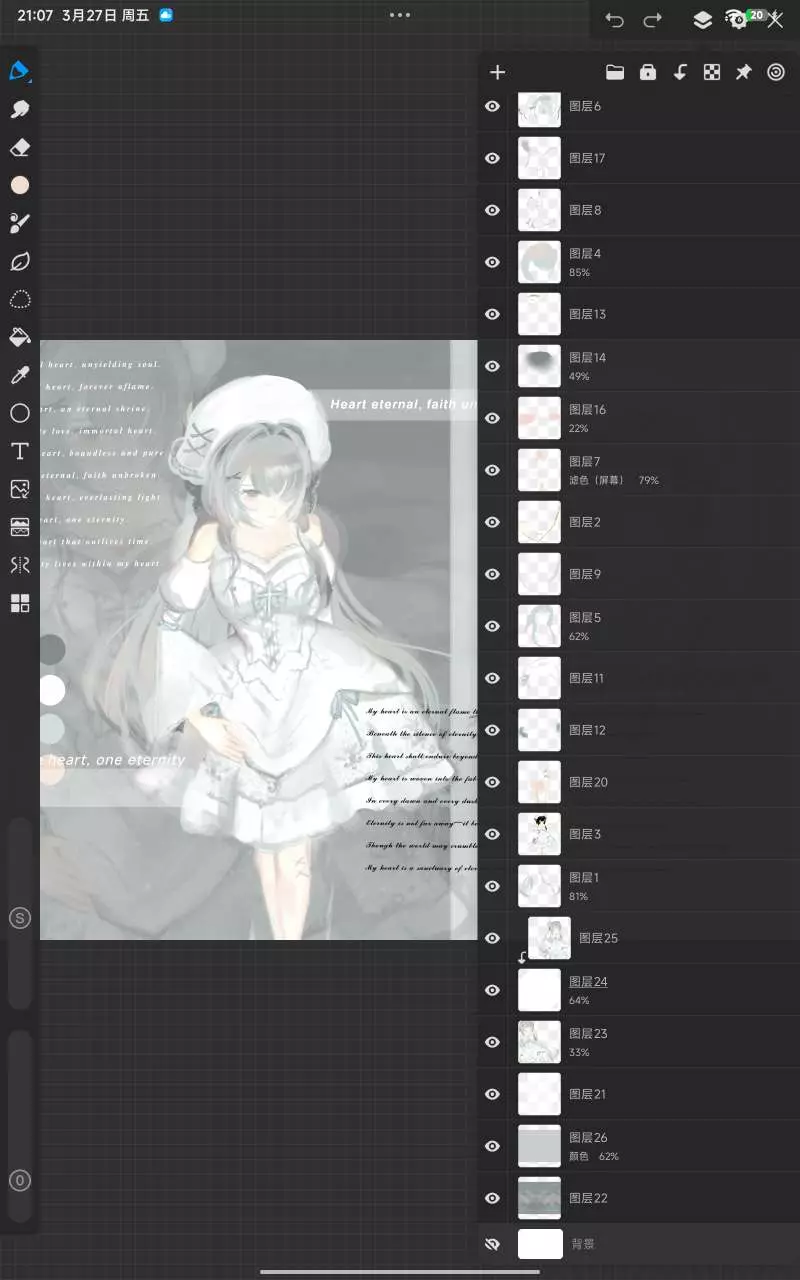Screen dimensions: 800x1280
Task: Select layer 图层11
Action: 639,678
